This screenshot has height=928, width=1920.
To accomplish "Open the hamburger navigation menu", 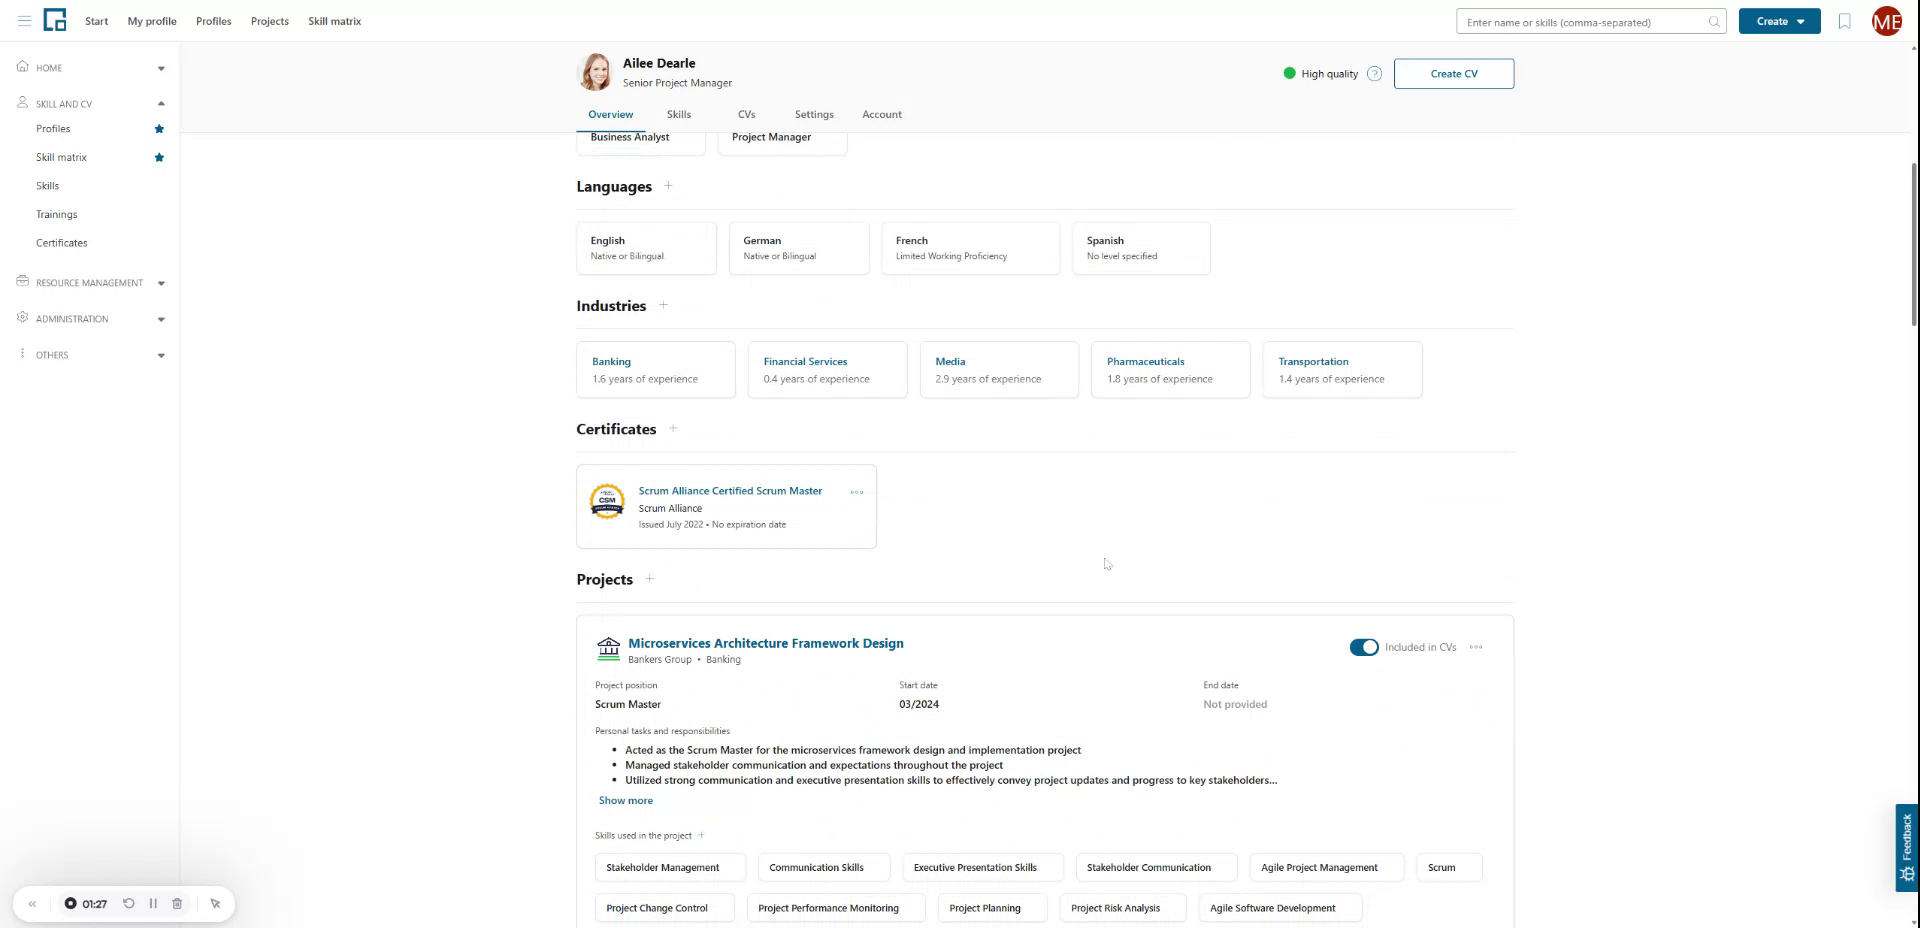I will [25, 20].
